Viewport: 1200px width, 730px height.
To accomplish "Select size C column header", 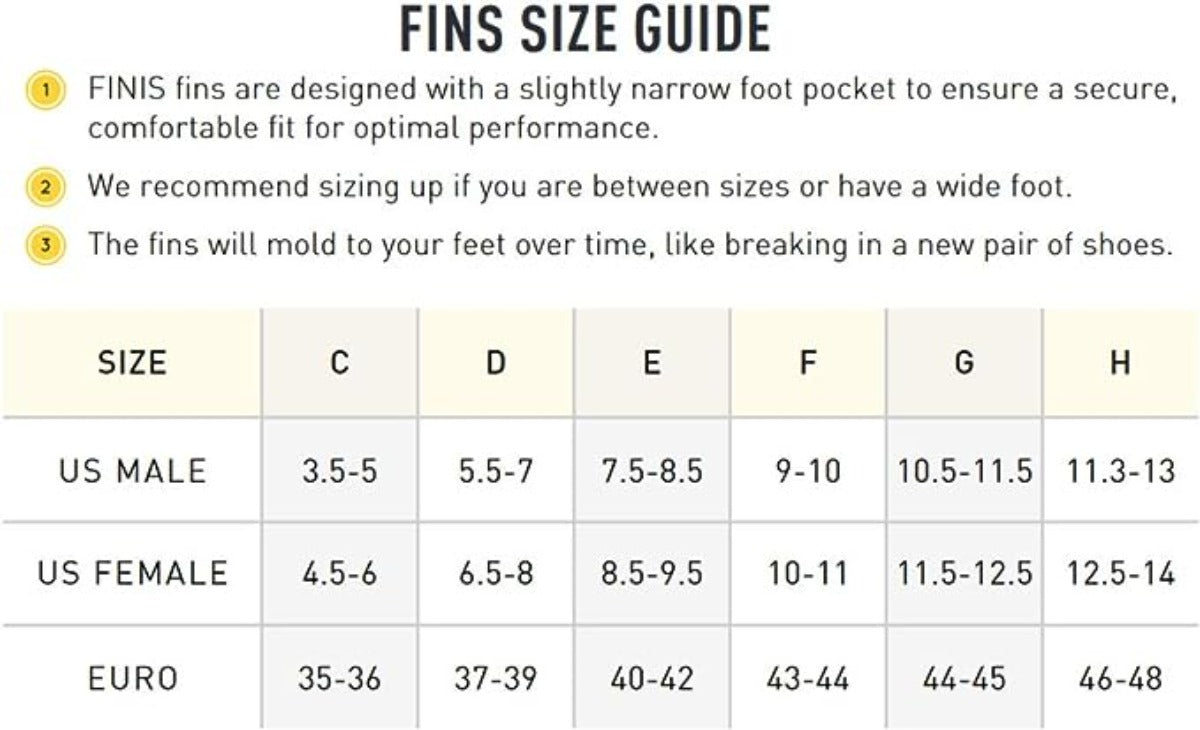I will (340, 362).
